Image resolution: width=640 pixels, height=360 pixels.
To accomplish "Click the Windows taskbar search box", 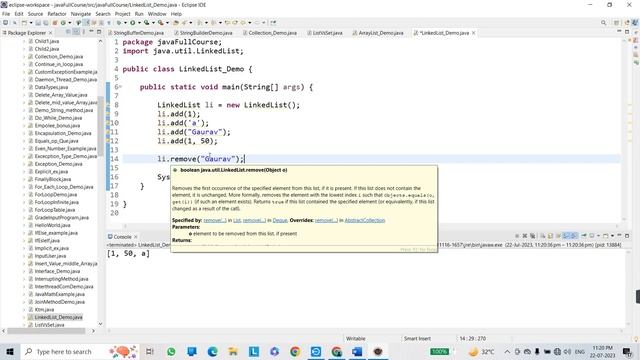I will 80,351.
